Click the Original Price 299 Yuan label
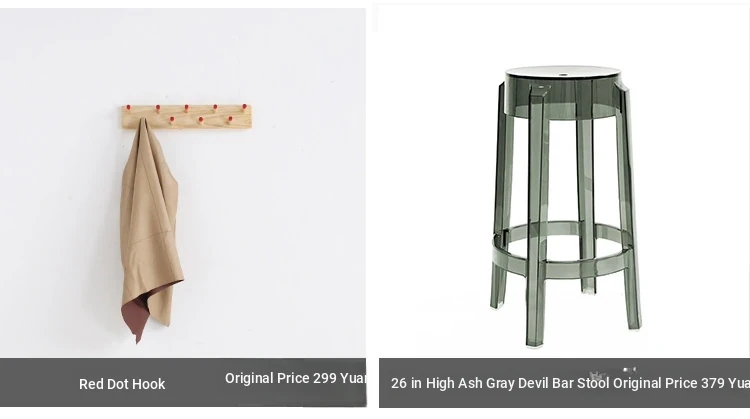The height and width of the screenshot is (419, 750). (296, 378)
